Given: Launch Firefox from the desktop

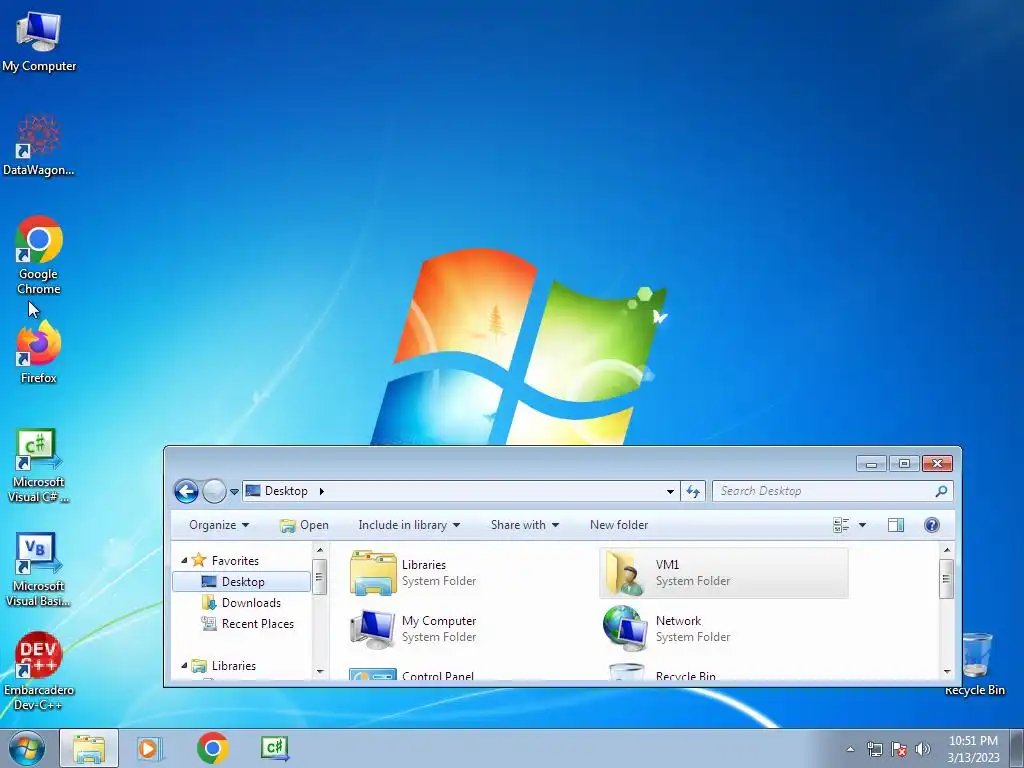Looking at the screenshot, I should (39, 353).
